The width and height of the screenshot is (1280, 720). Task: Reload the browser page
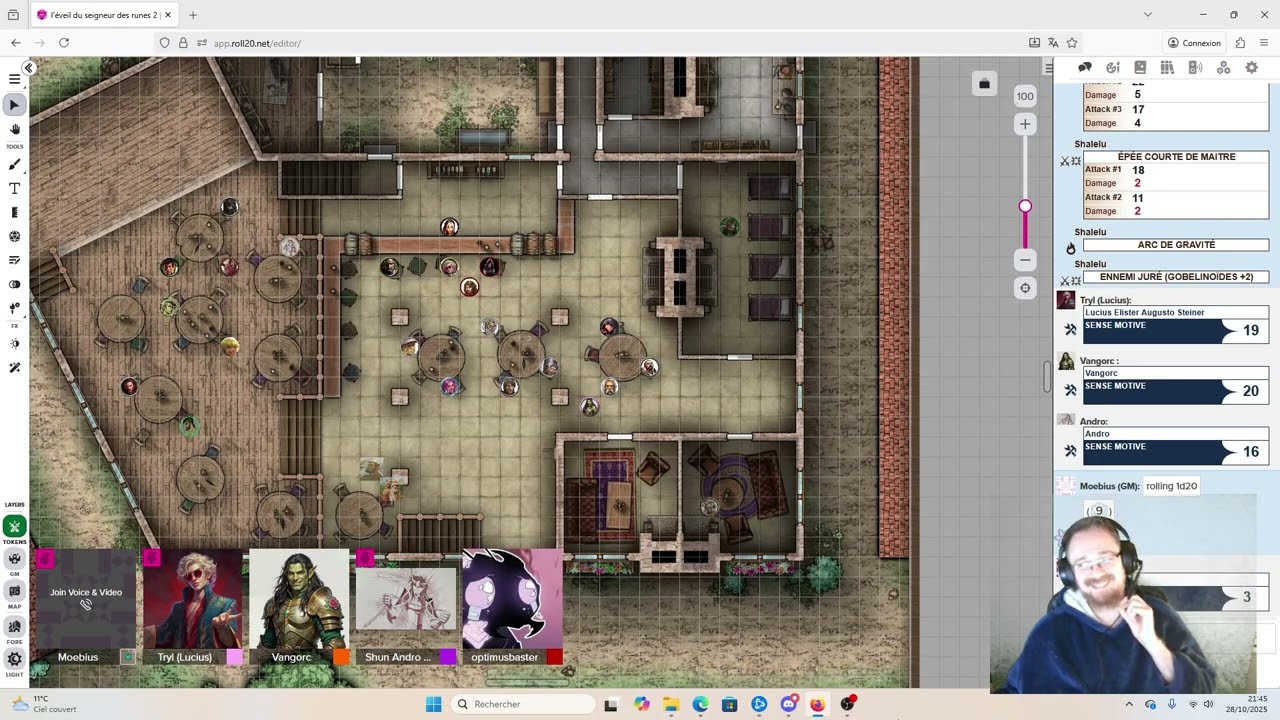coord(64,43)
